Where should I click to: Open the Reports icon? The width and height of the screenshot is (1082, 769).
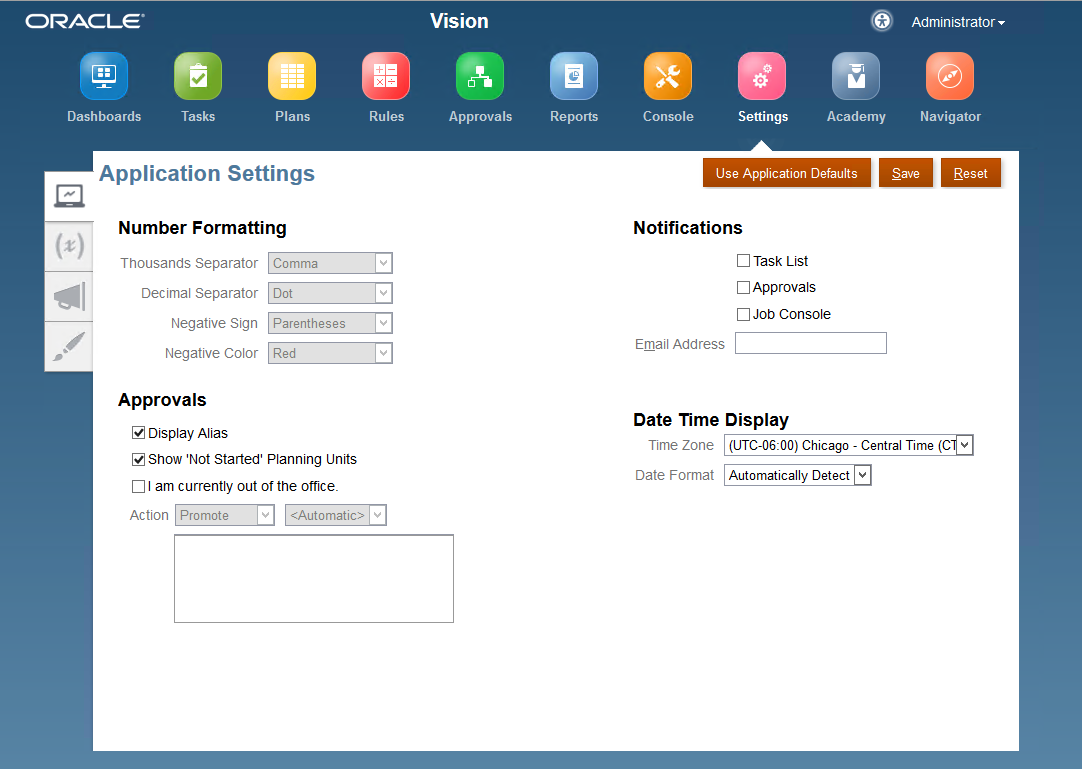(x=573, y=76)
